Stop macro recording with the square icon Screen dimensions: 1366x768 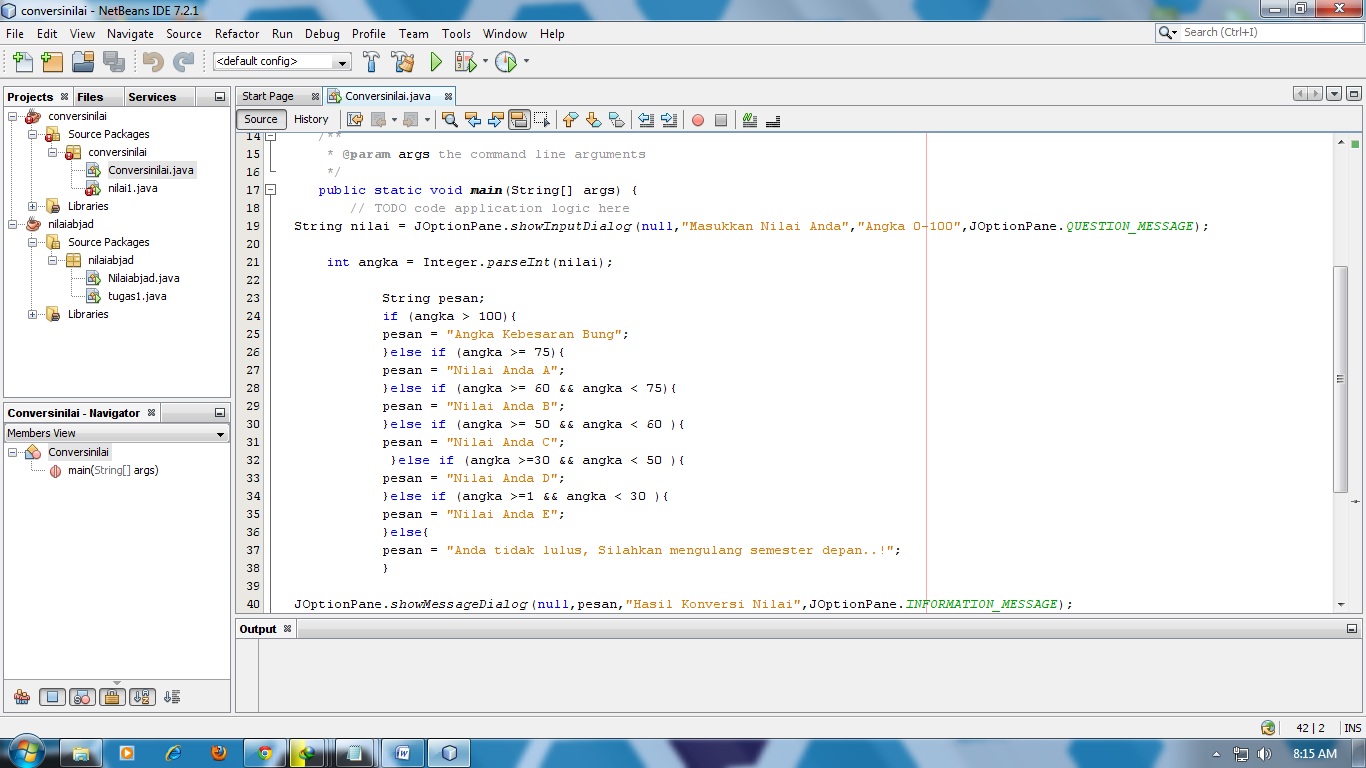pyautogui.click(x=721, y=120)
